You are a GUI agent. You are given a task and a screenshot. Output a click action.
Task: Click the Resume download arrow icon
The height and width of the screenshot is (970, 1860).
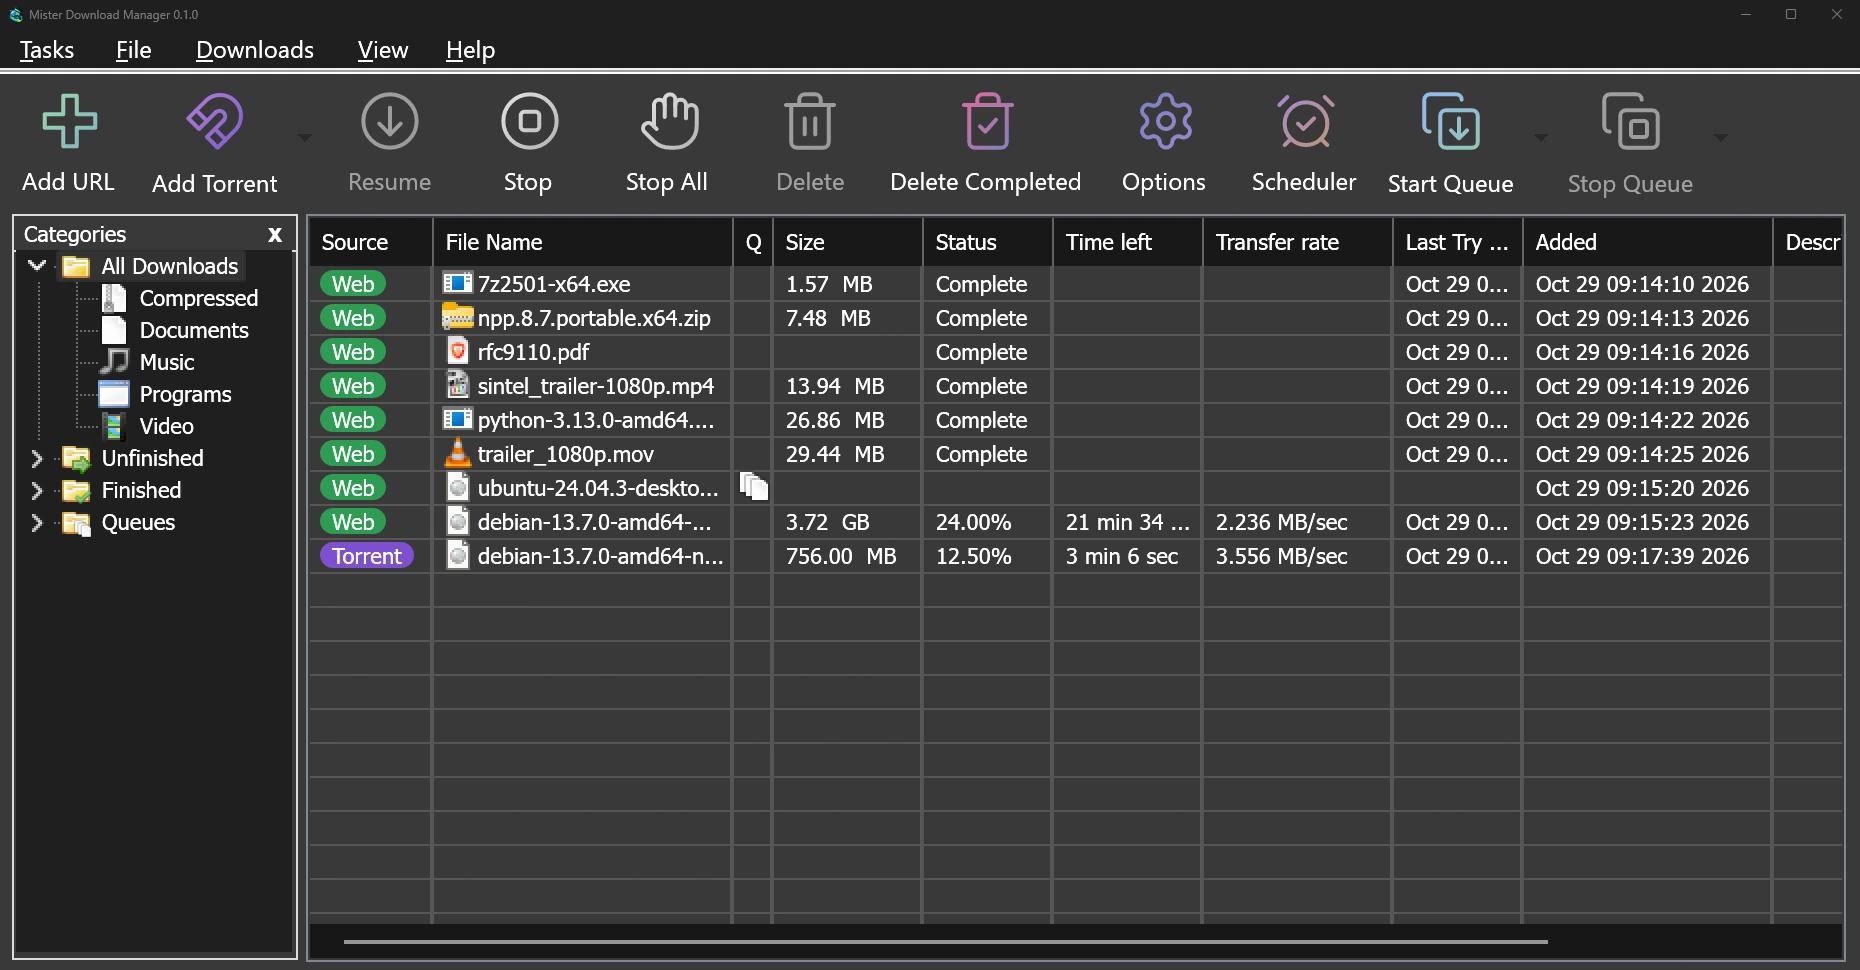(389, 122)
